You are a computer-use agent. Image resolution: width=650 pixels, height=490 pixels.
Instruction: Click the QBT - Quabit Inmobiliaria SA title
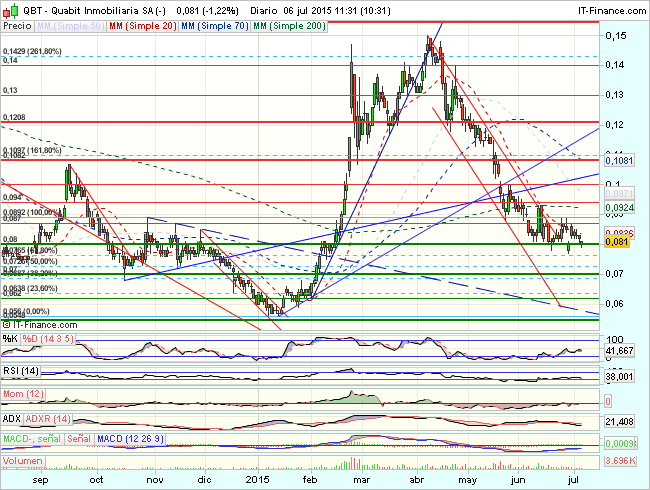[x=94, y=11]
